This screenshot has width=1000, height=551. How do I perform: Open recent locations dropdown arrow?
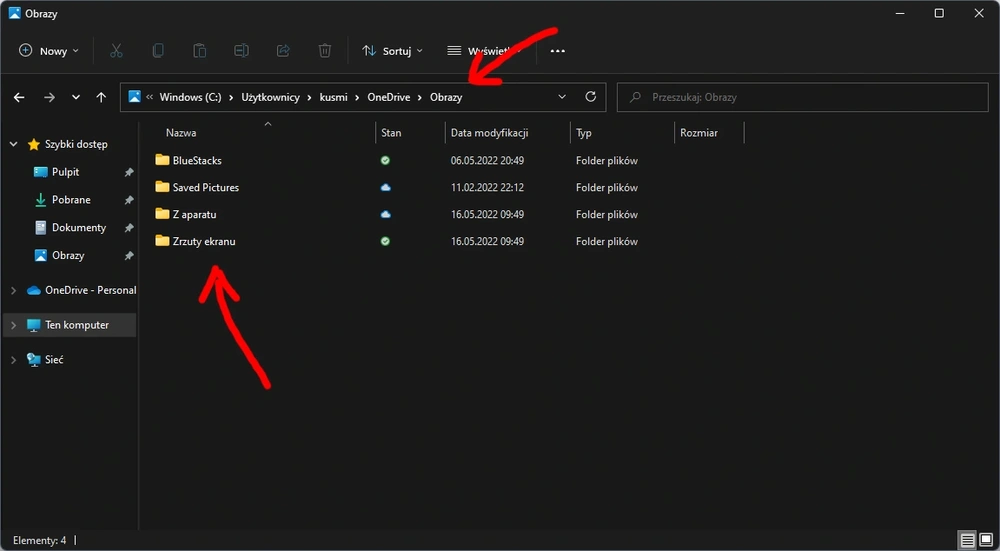pos(76,98)
